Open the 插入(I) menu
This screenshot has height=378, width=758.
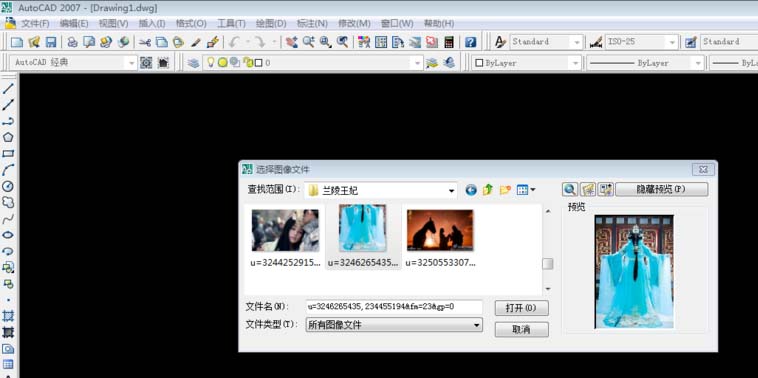[x=152, y=23]
